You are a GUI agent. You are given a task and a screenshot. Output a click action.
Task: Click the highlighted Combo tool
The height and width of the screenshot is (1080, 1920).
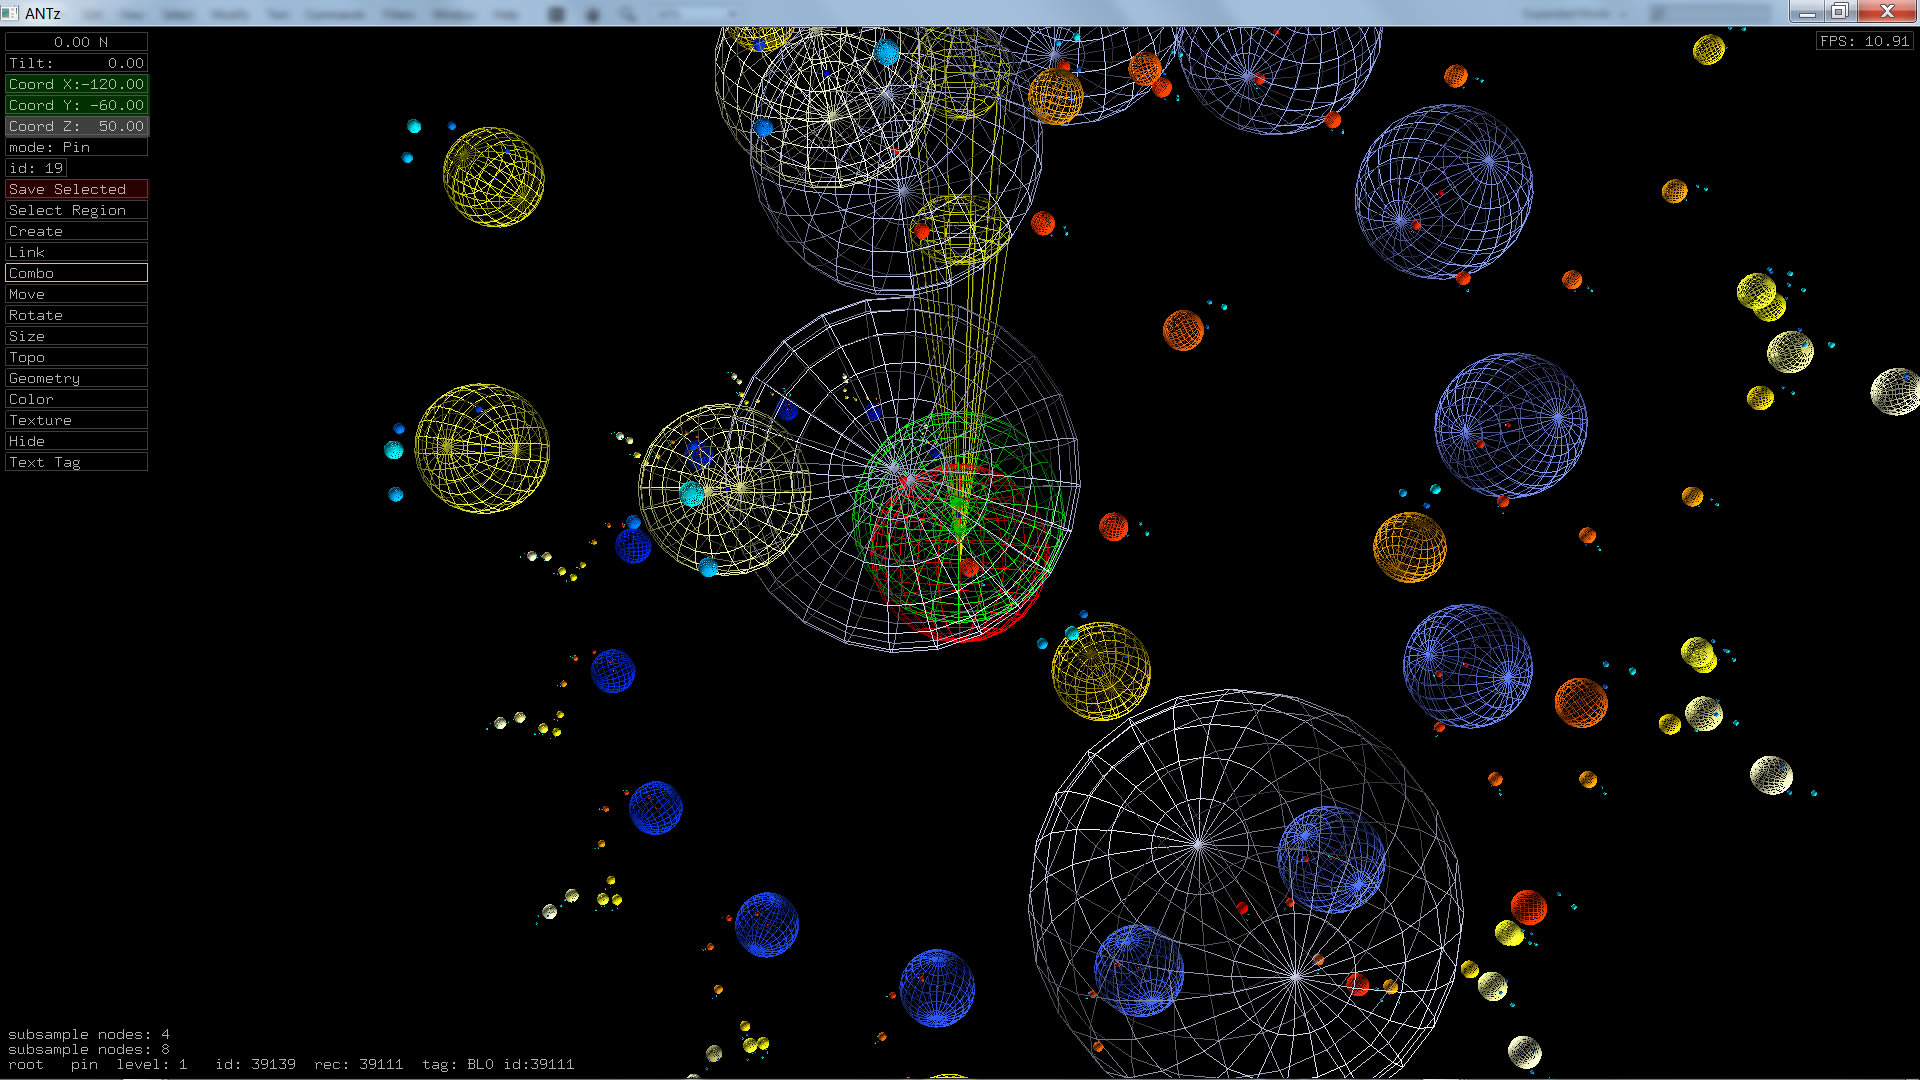click(76, 273)
